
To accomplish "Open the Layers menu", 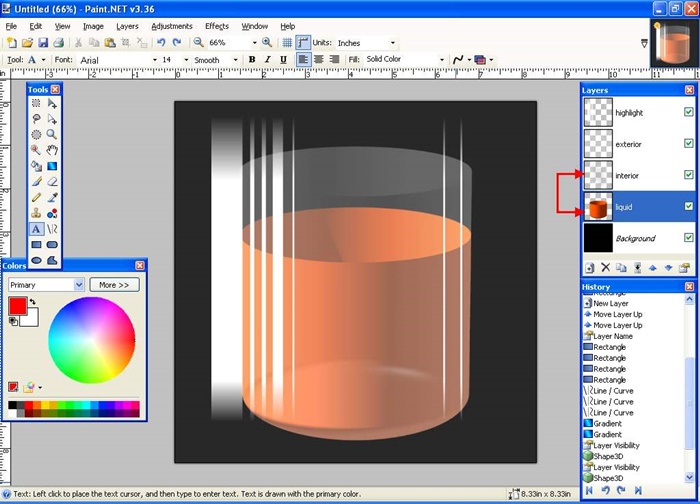I will [127, 26].
